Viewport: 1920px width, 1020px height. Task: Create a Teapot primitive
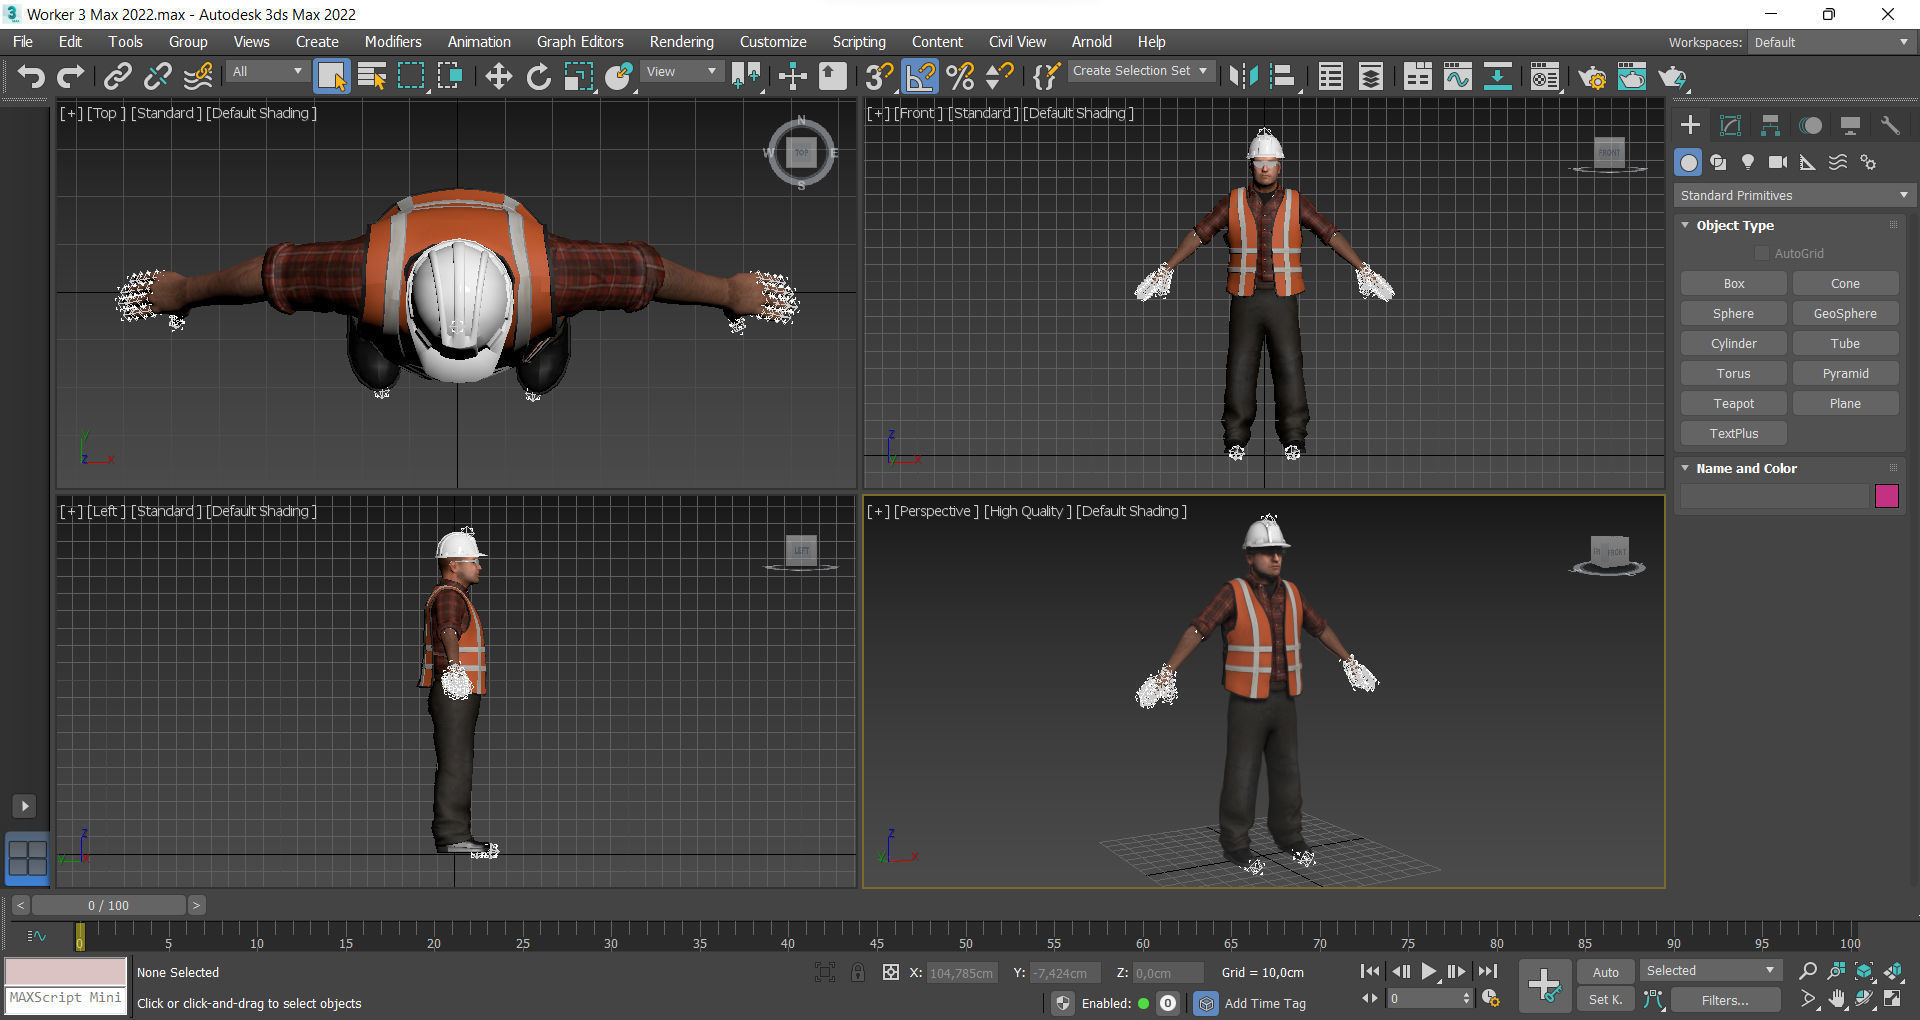(1733, 403)
